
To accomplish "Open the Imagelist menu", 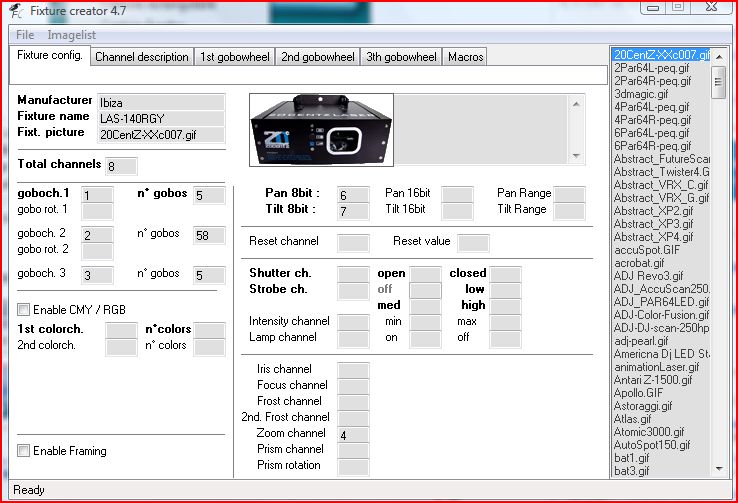I will point(72,35).
